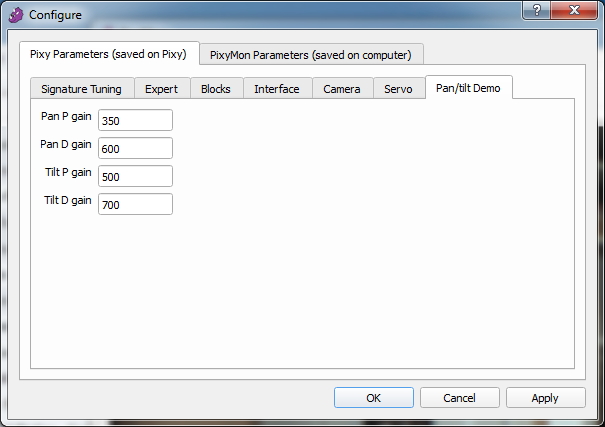Focus the Pan D gain value box
This screenshot has height=427, width=605.
click(x=135, y=148)
